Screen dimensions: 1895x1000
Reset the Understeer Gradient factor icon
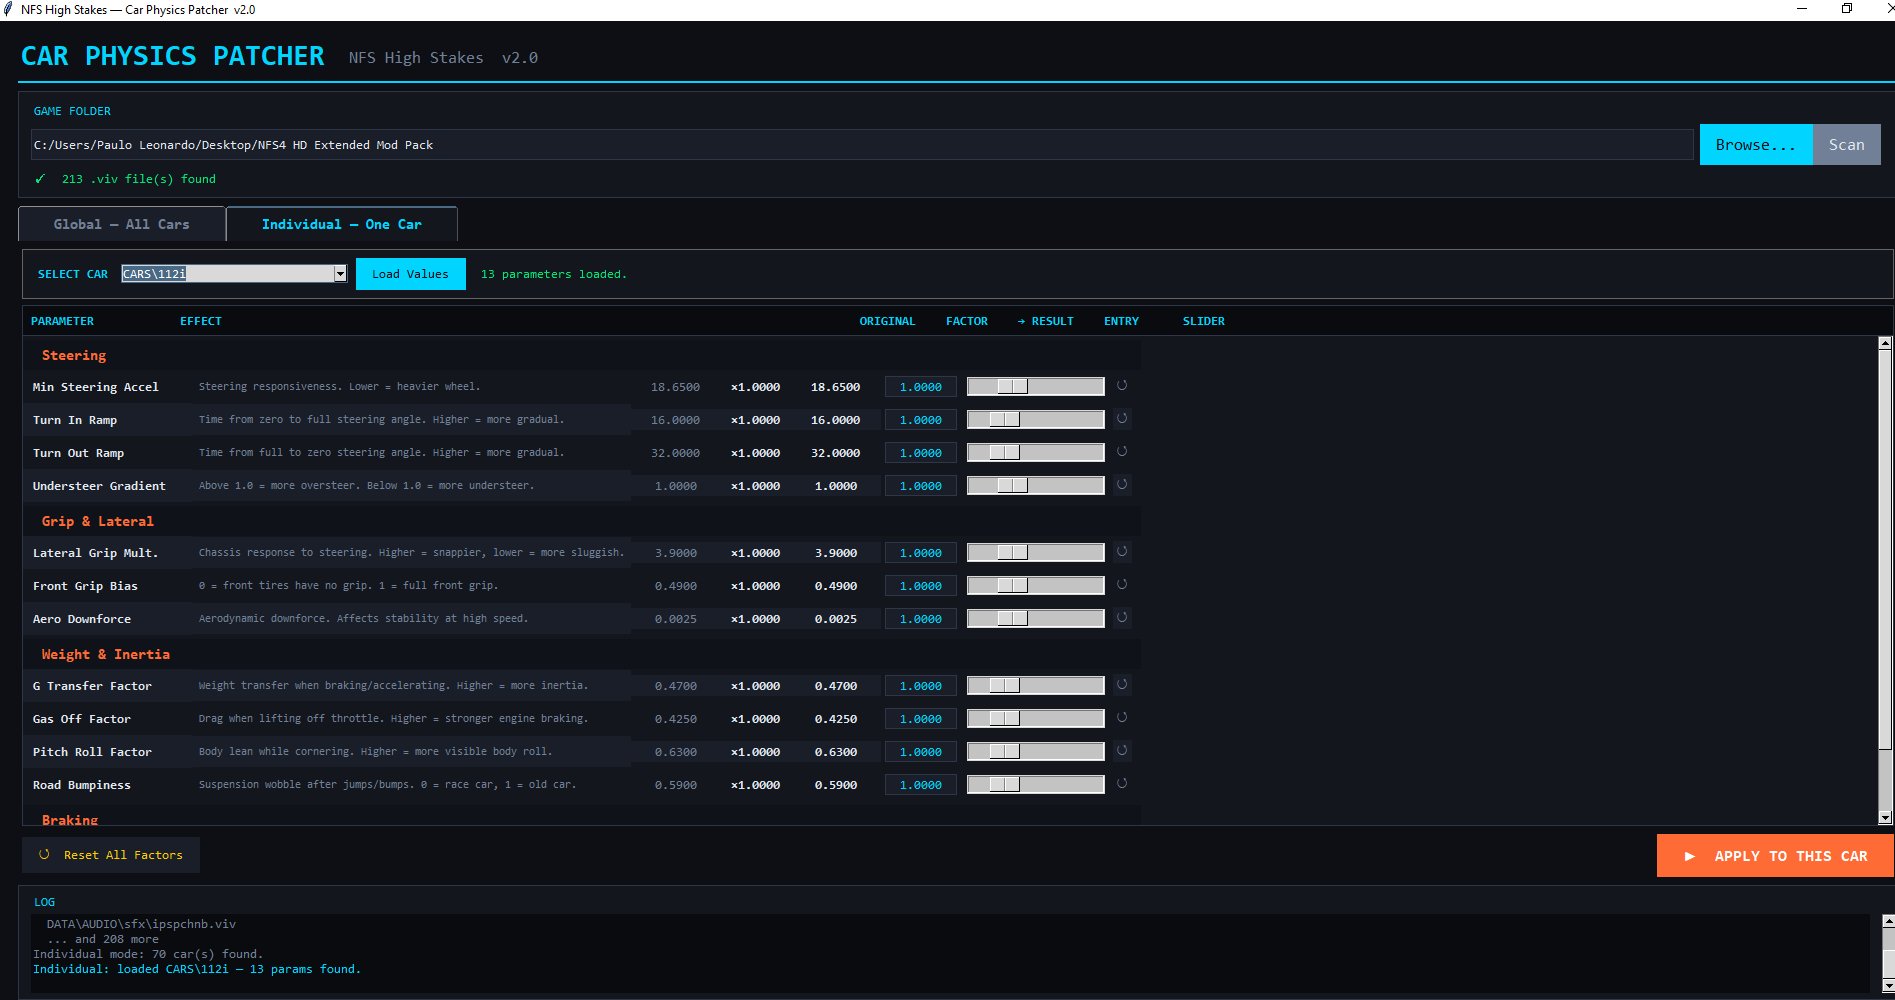1122,485
